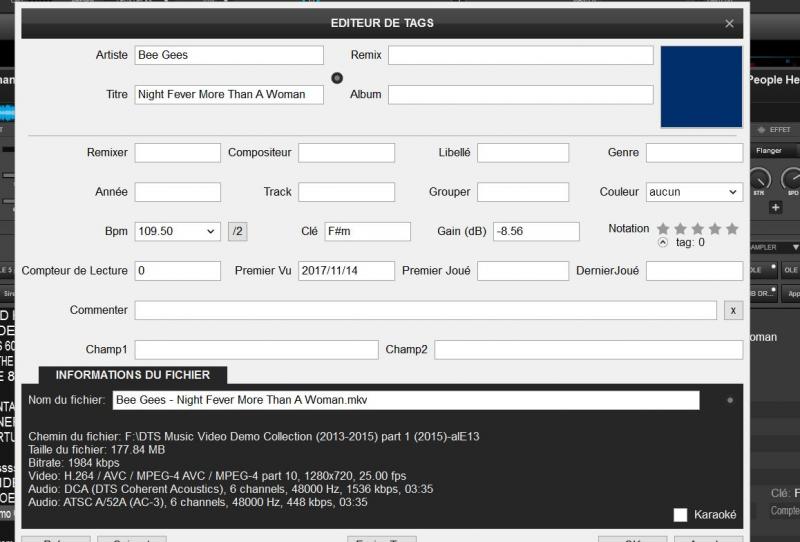Click the STR effect knob behind dialog
The image size is (800, 542).
pyautogui.click(x=760, y=179)
